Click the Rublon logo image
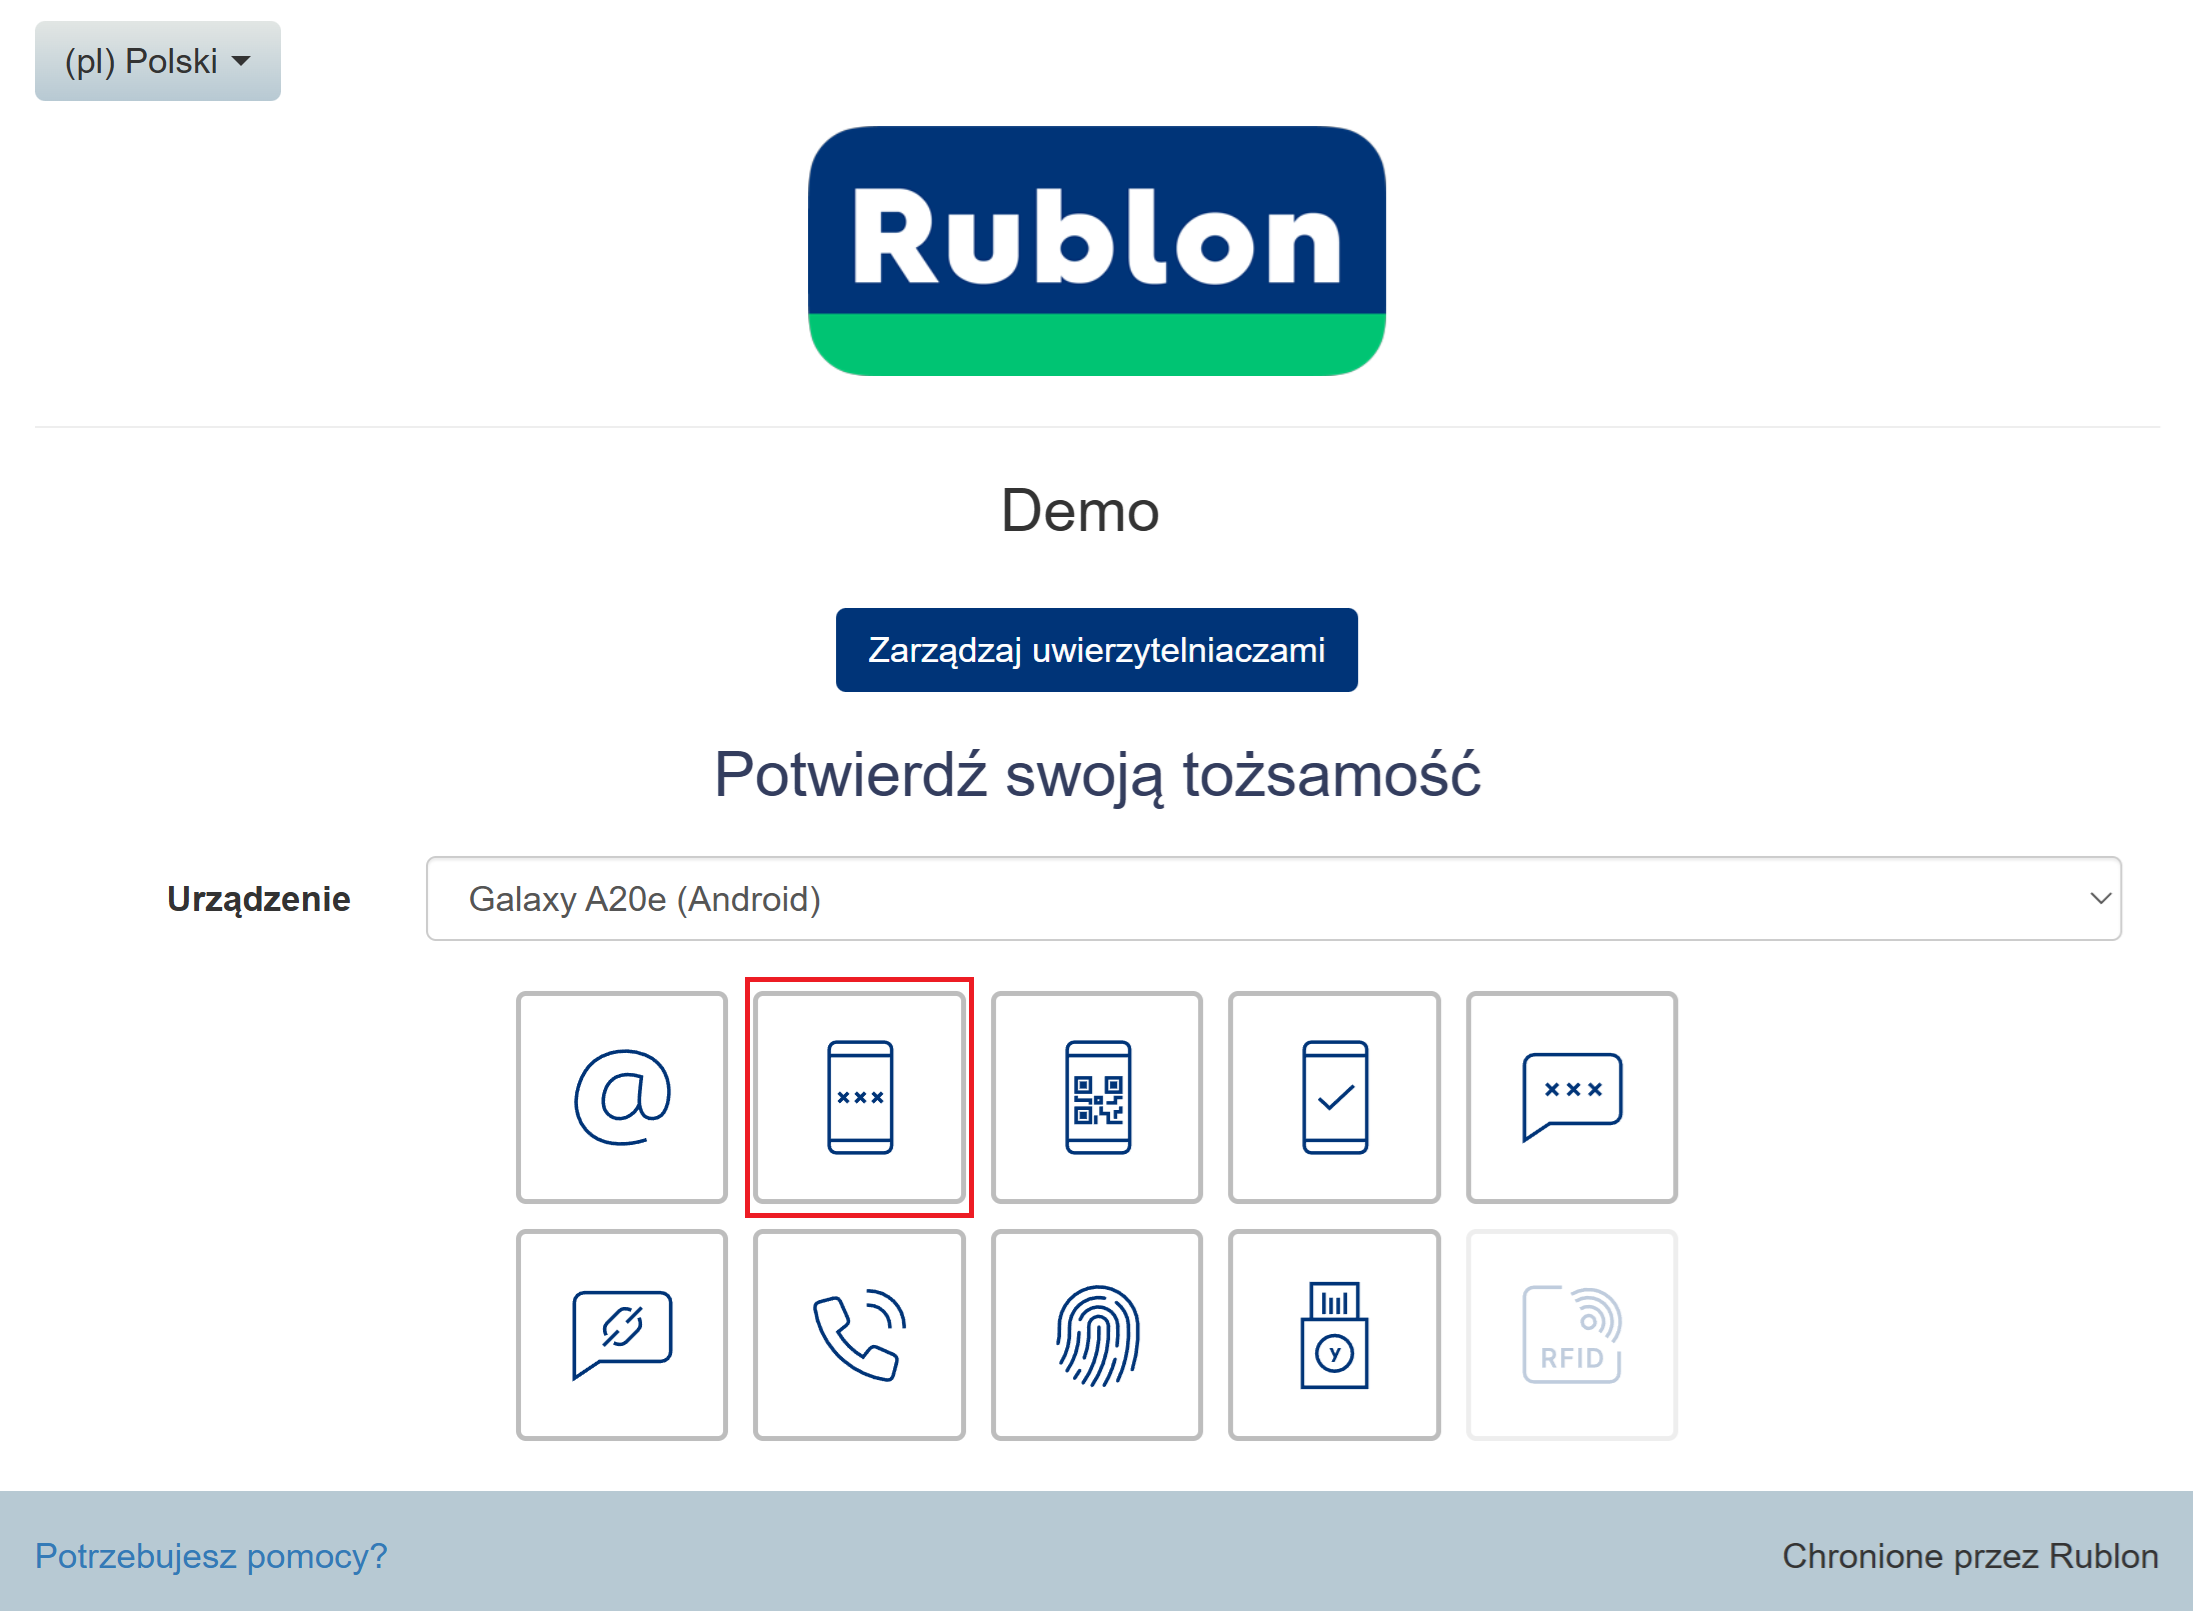This screenshot has height=1611, width=2193. [1096, 250]
